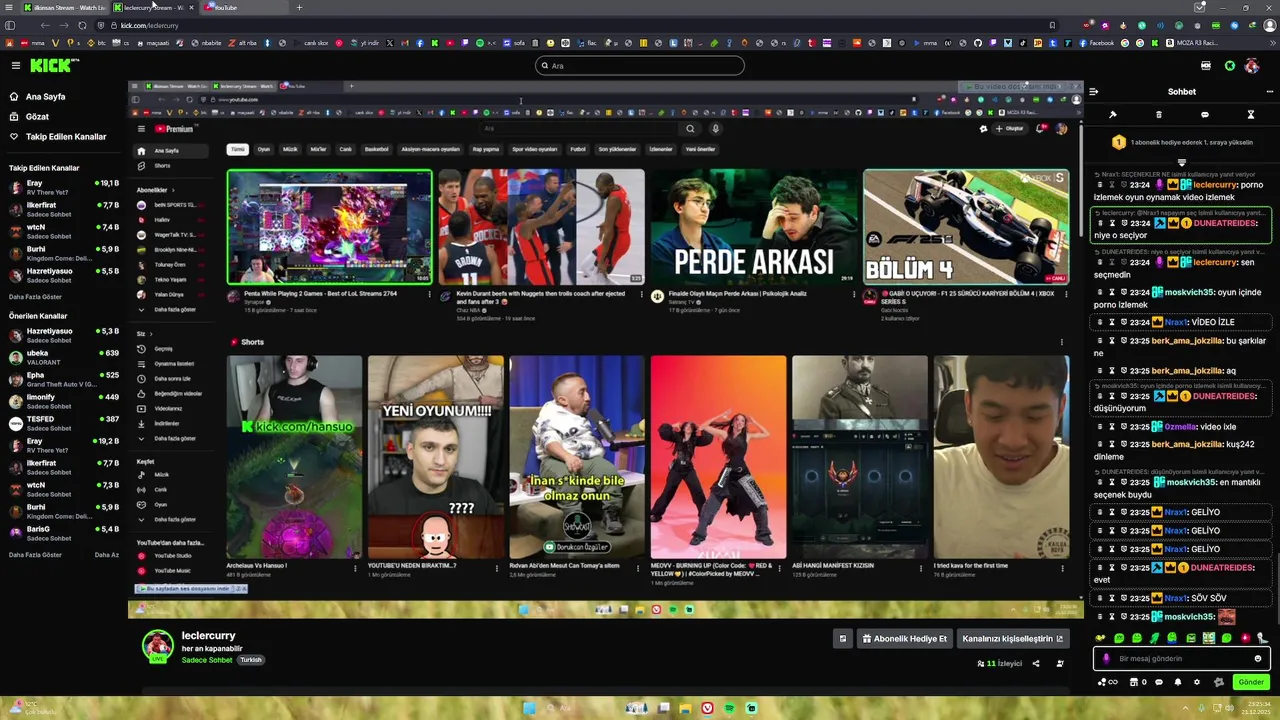Click Kanalınızı kişiselleştirin button
The height and width of the screenshot is (720, 1280).
[1013, 639]
